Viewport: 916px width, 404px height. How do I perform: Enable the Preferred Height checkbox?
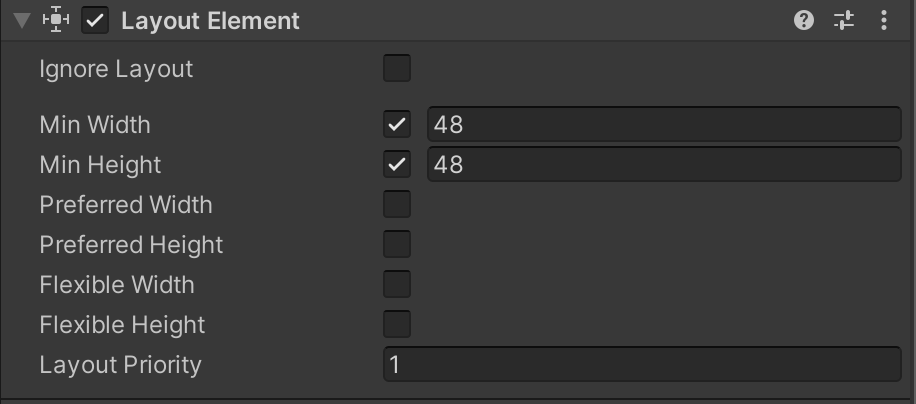click(397, 245)
